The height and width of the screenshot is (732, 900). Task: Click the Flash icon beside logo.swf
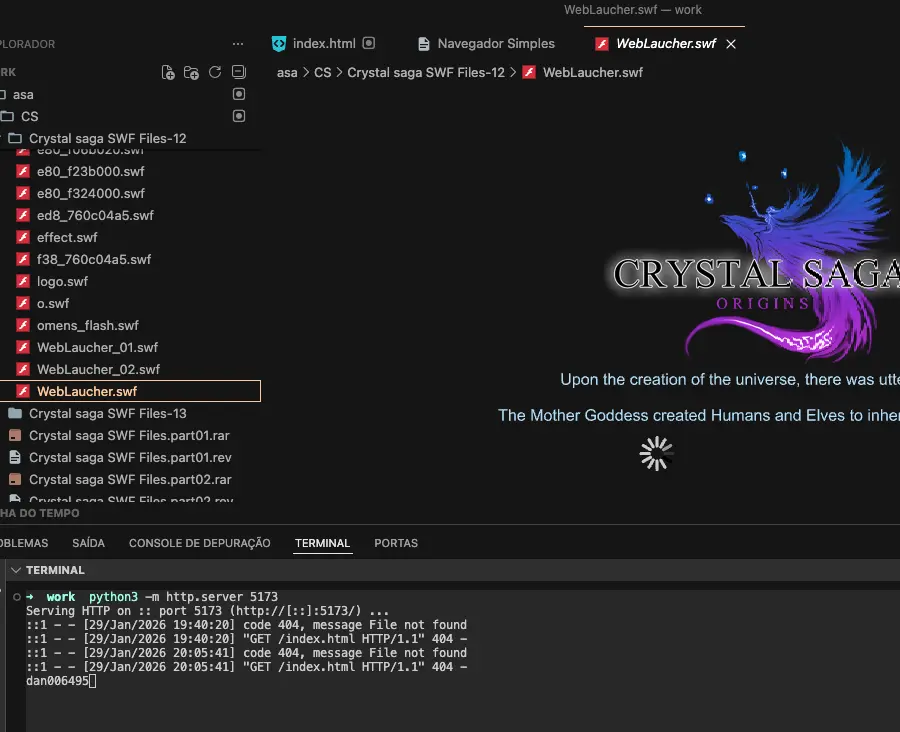(x=23, y=281)
